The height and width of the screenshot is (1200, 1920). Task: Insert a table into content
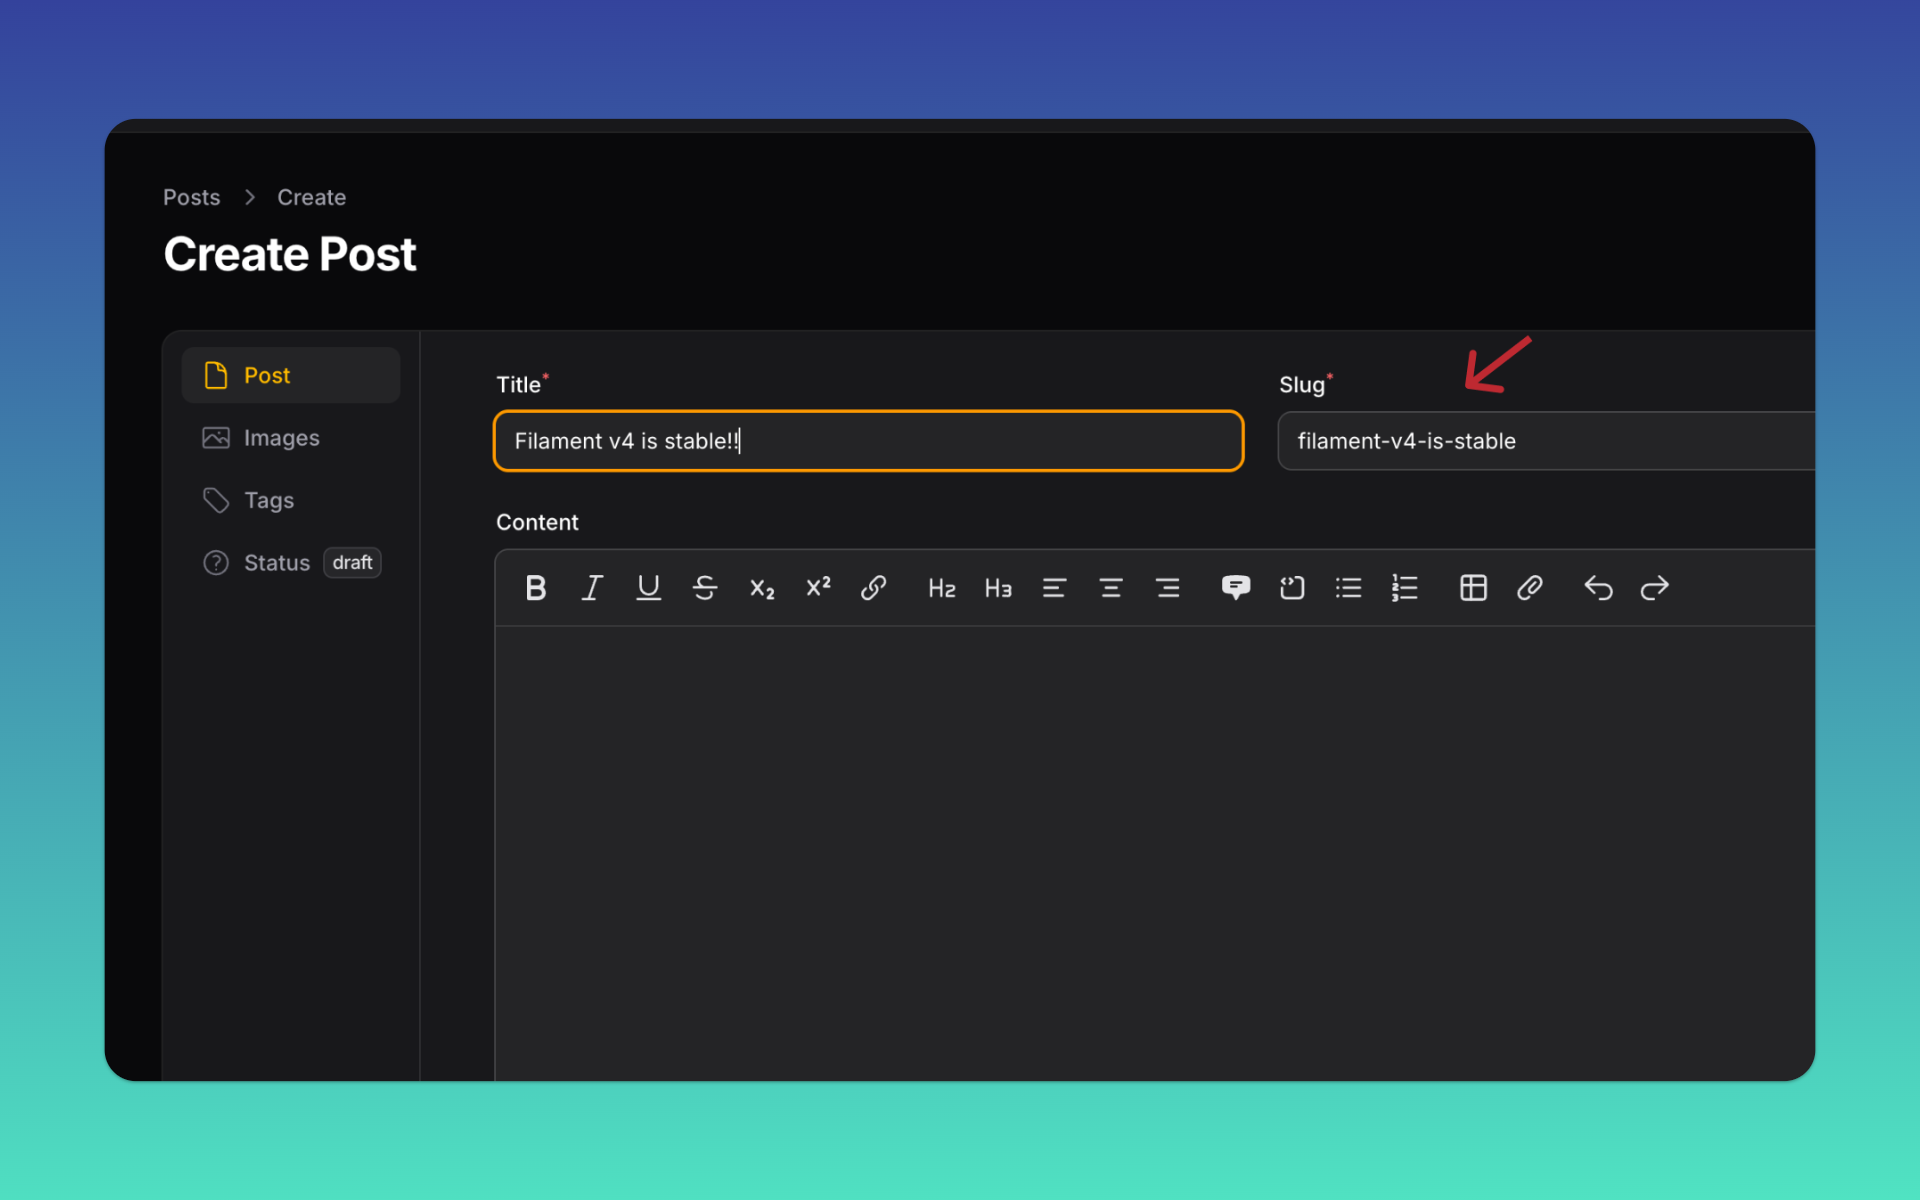point(1473,588)
